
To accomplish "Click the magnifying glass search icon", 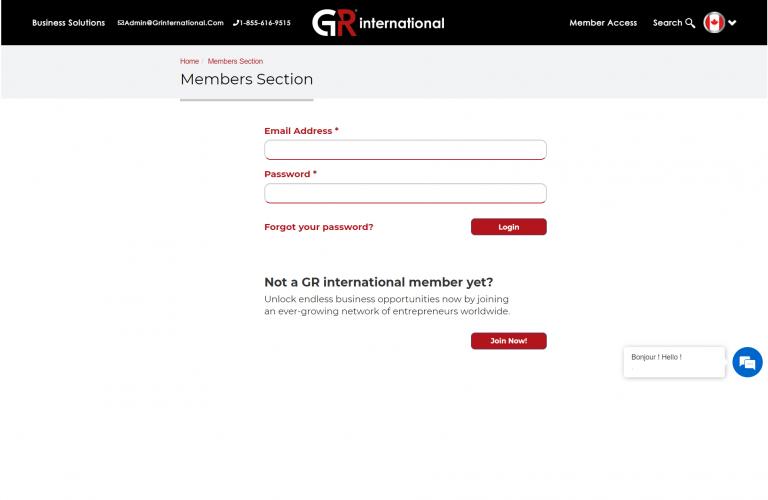I will pyautogui.click(x=690, y=23).
